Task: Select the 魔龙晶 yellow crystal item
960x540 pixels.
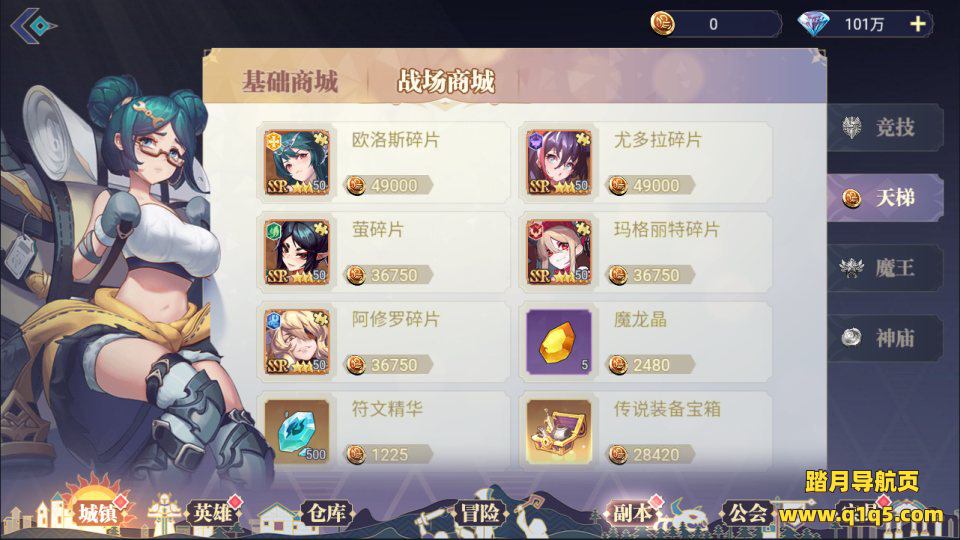Action: [559, 342]
